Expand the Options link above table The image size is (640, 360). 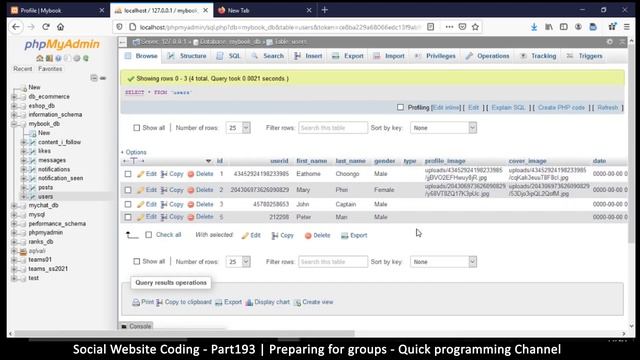pyautogui.click(x=133, y=152)
